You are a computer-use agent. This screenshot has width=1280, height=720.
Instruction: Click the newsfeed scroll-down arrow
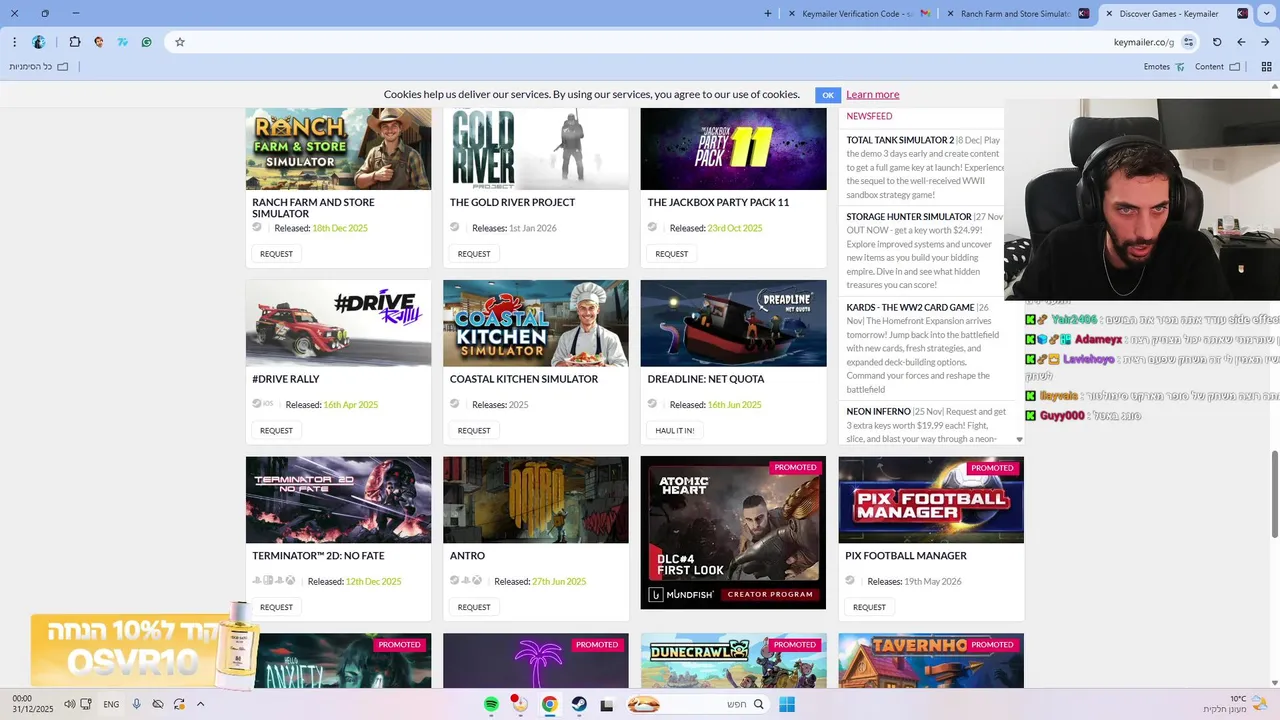click(x=1020, y=439)
